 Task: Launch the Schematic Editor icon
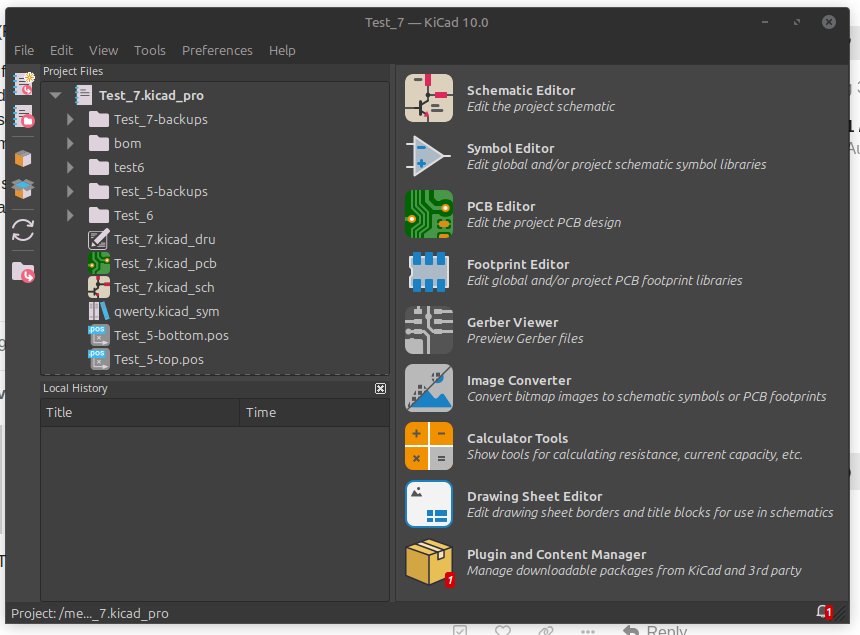click(x=429, y=98)
